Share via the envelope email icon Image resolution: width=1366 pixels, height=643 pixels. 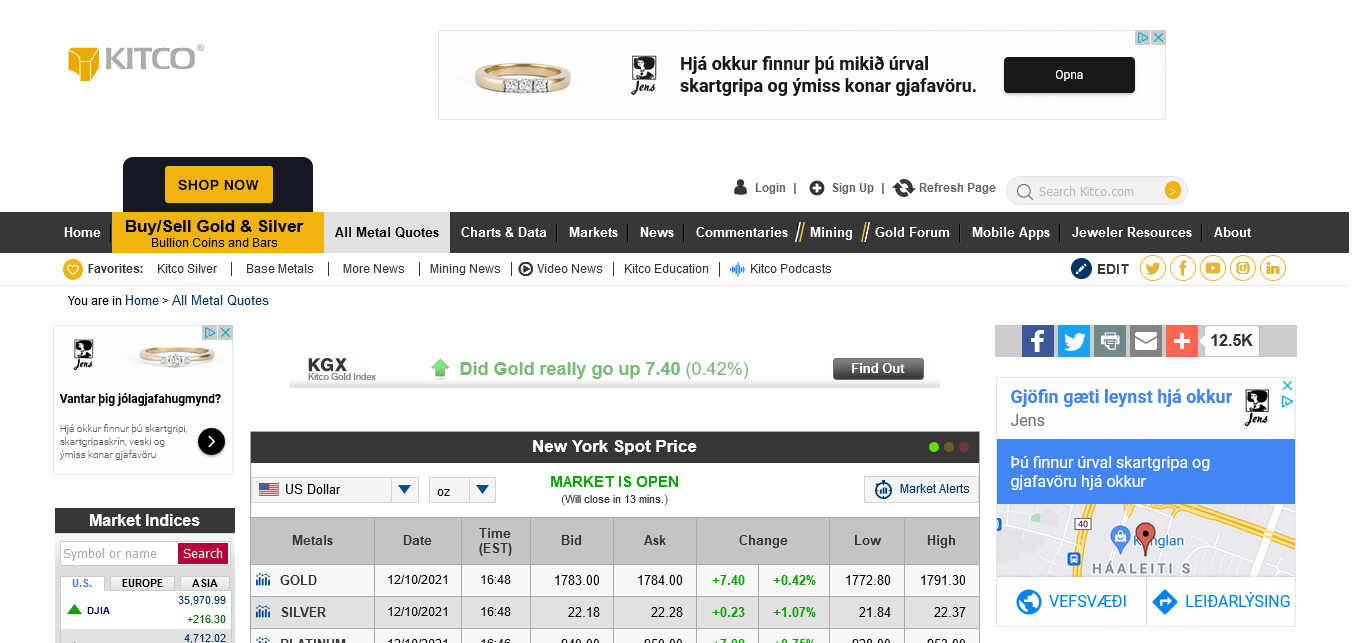[x=1146, y=341]
